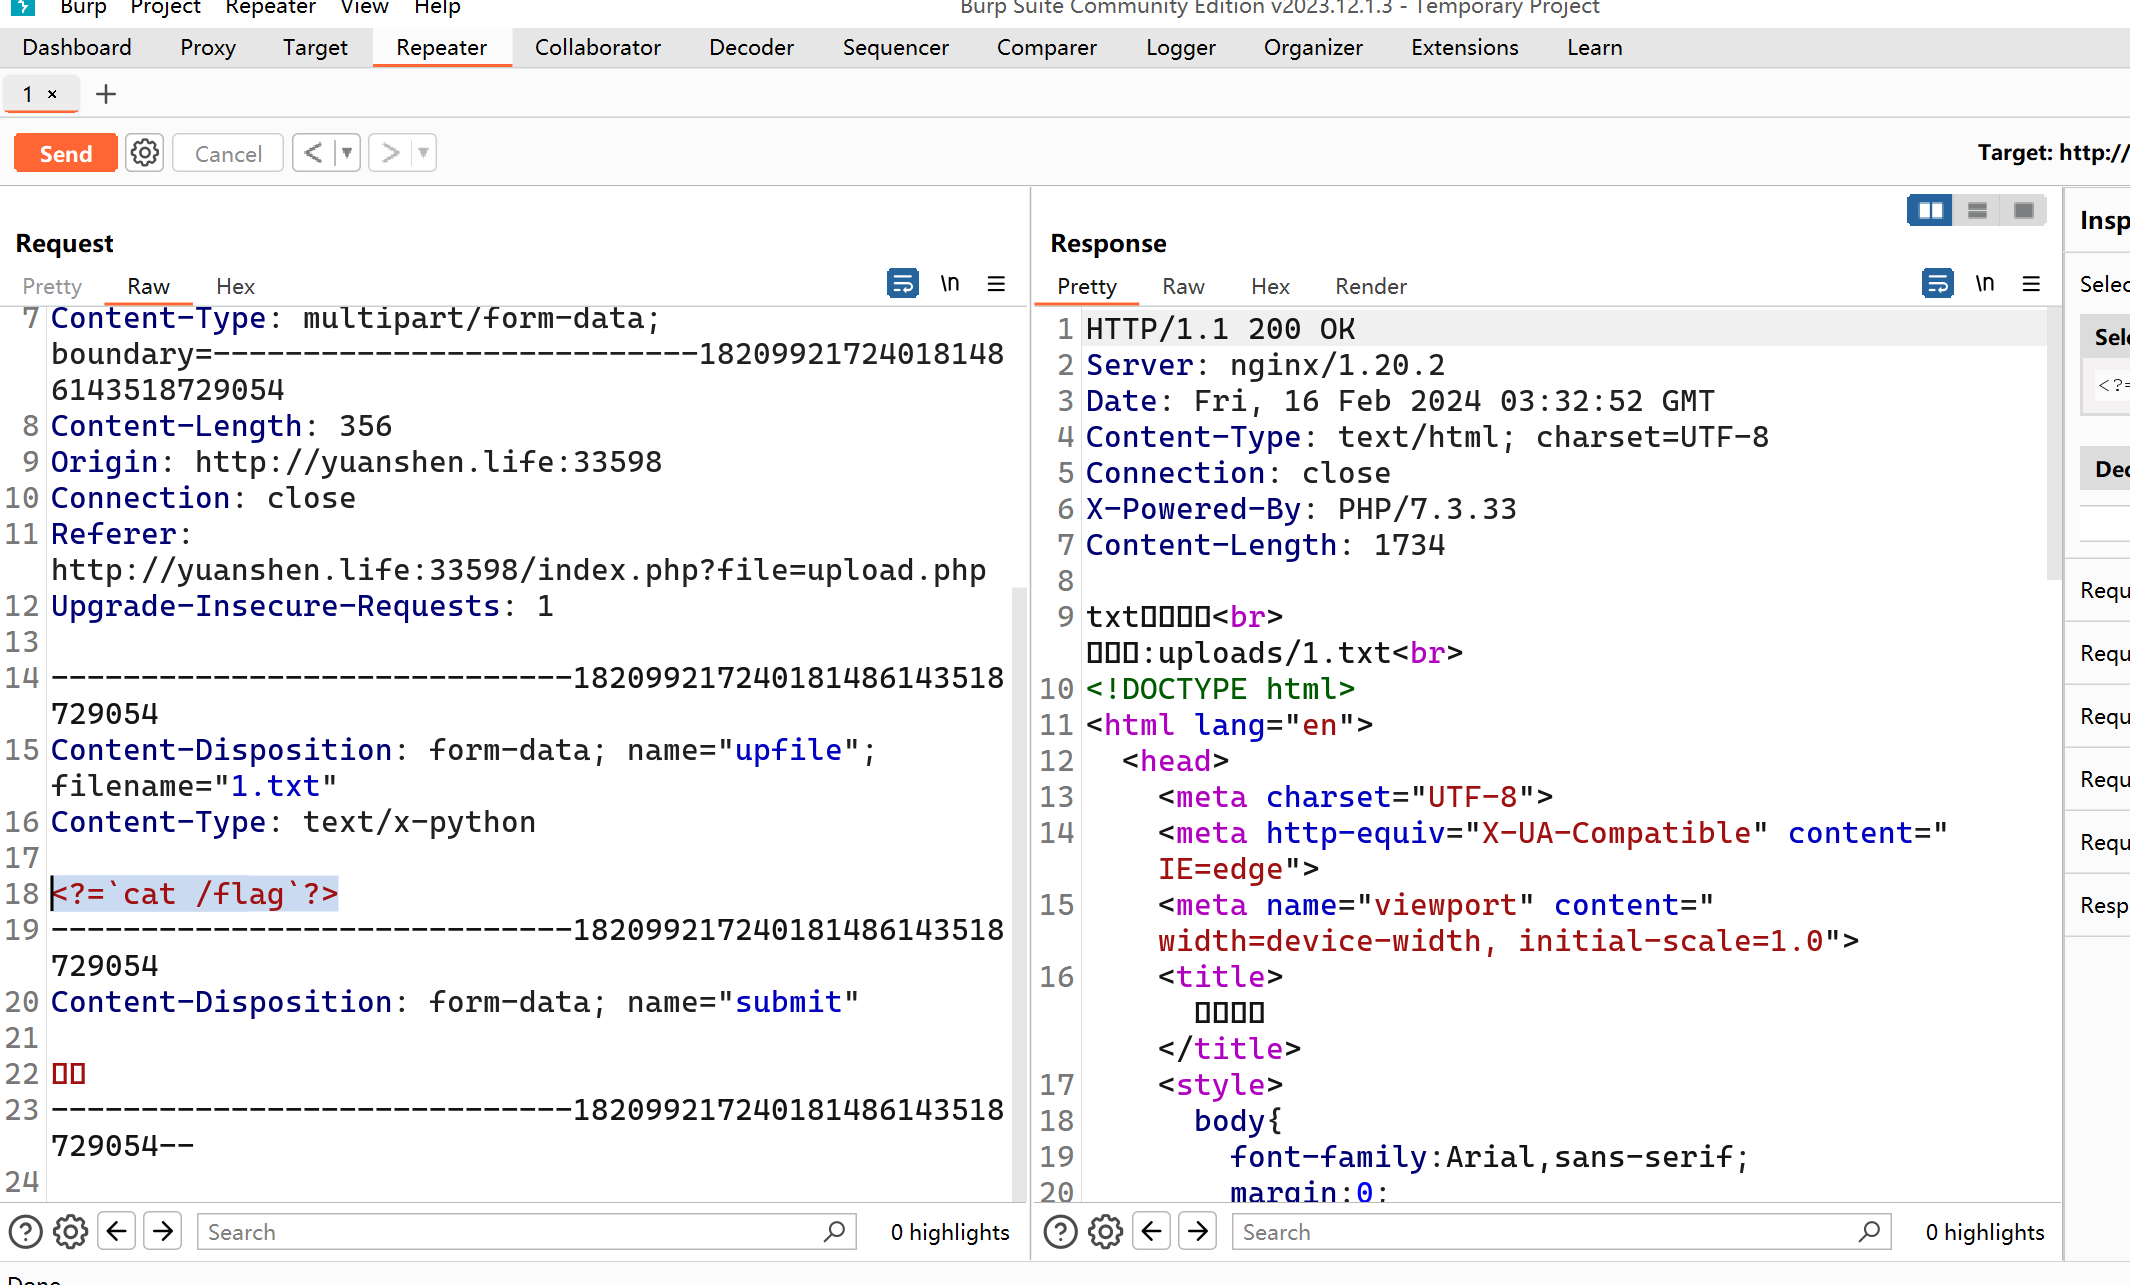Go to next request in history
The height and width of the screenshot is (1285, 2130).
click(x=390, y=153)
